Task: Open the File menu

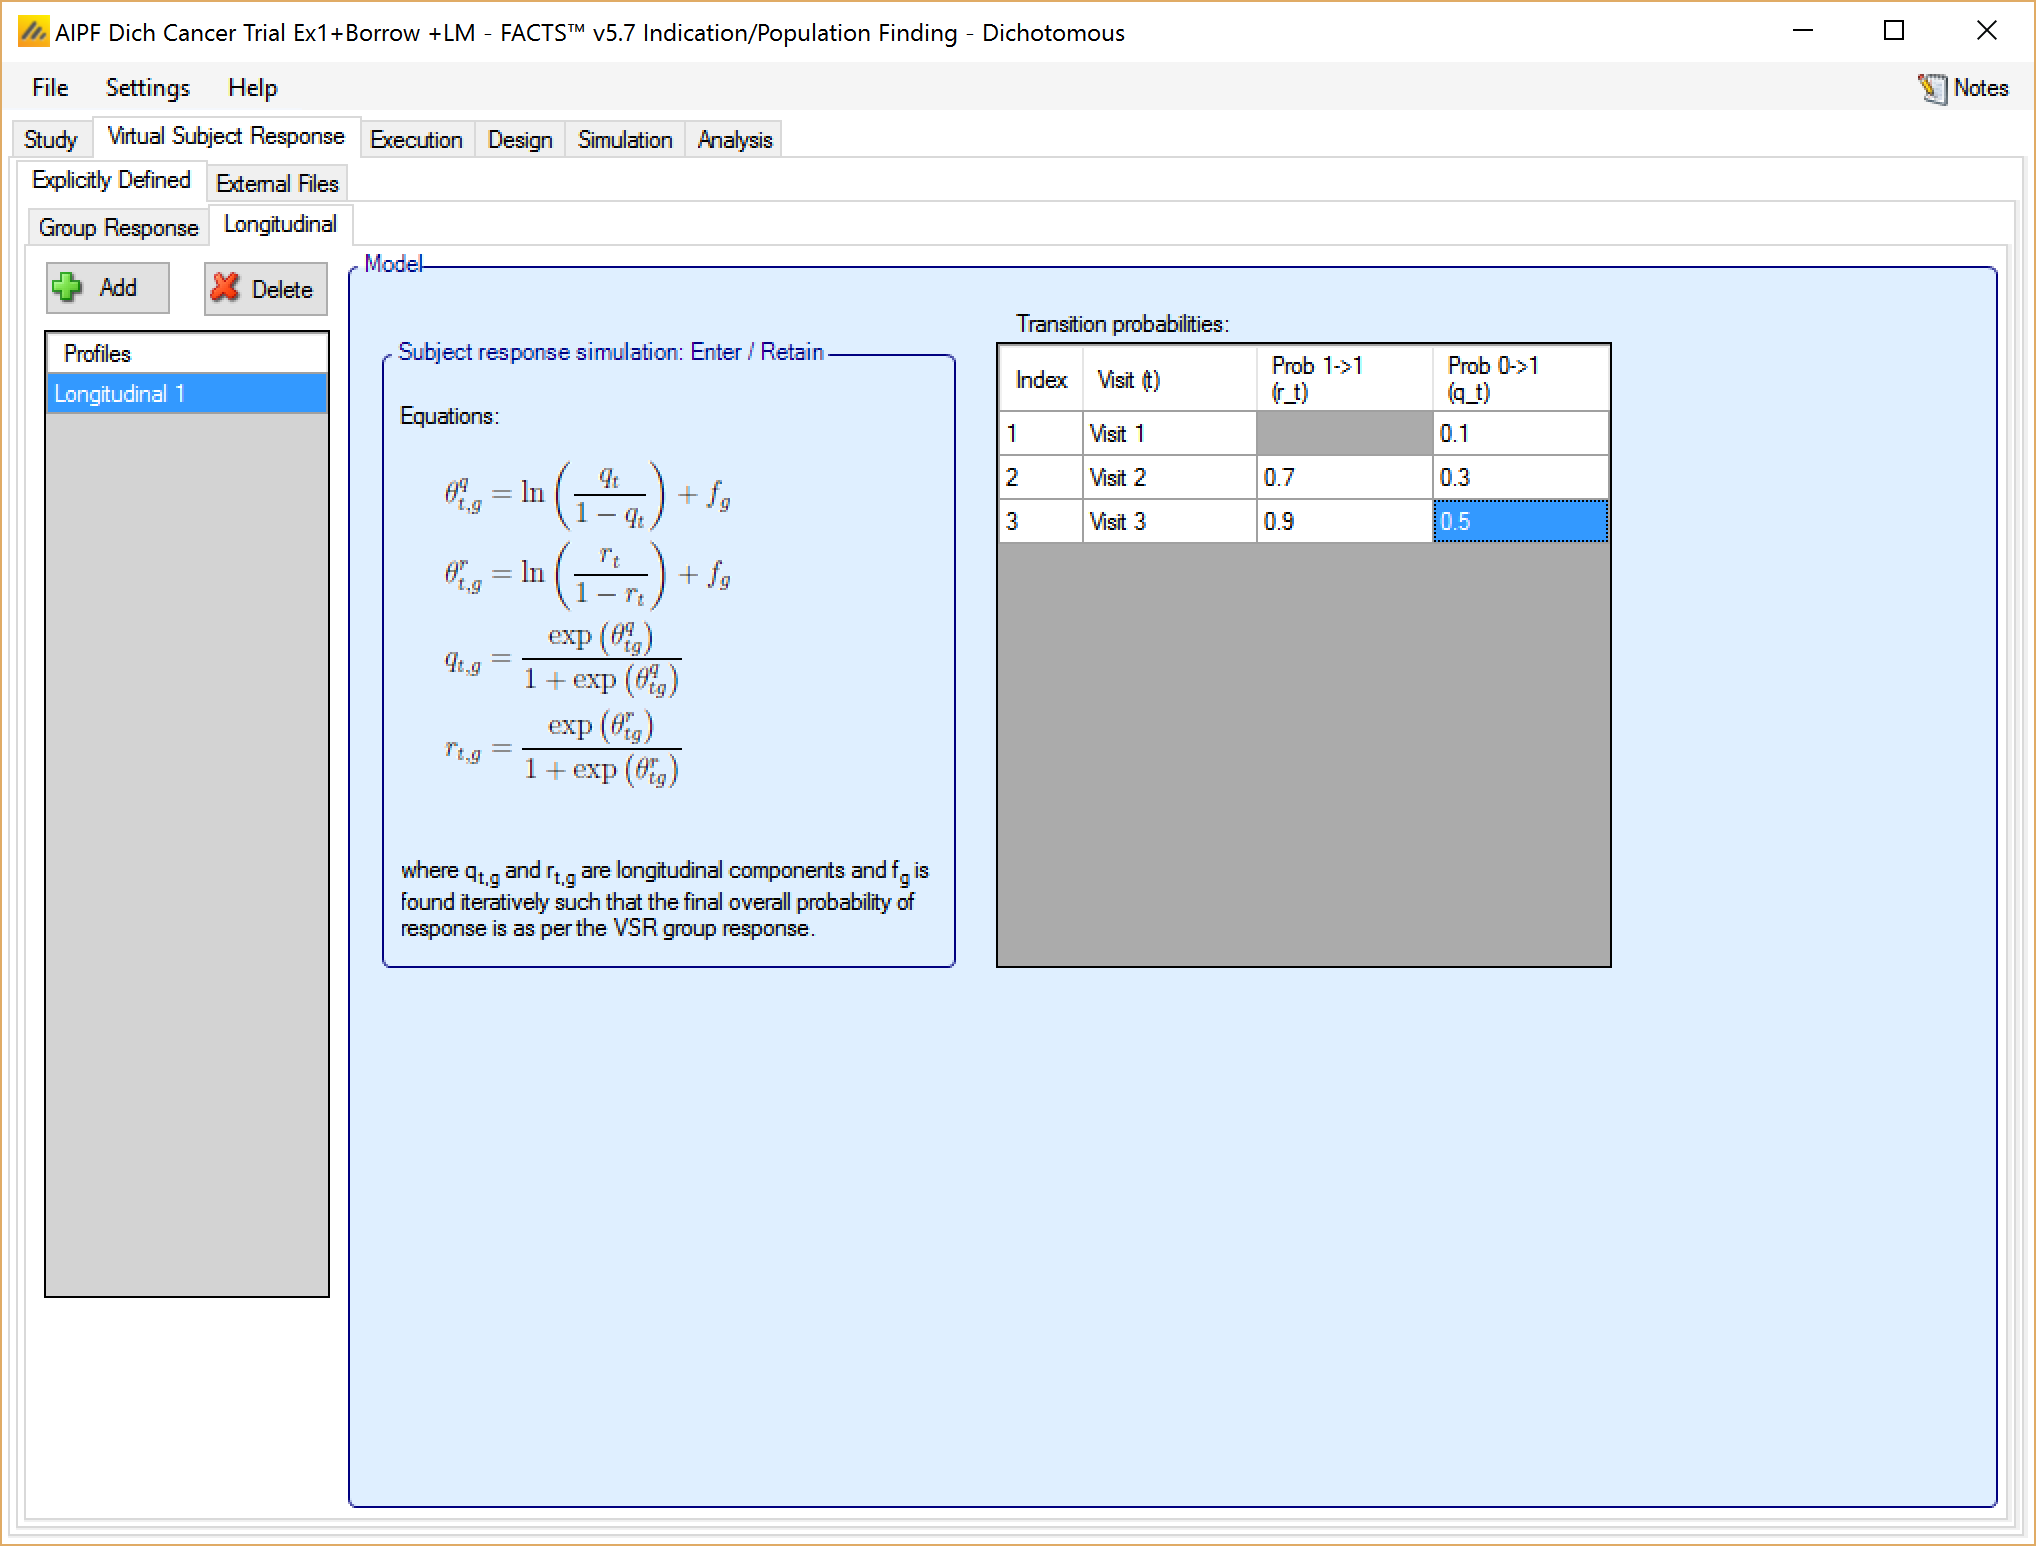Action: pyautogui.click(x=50, y=88)
